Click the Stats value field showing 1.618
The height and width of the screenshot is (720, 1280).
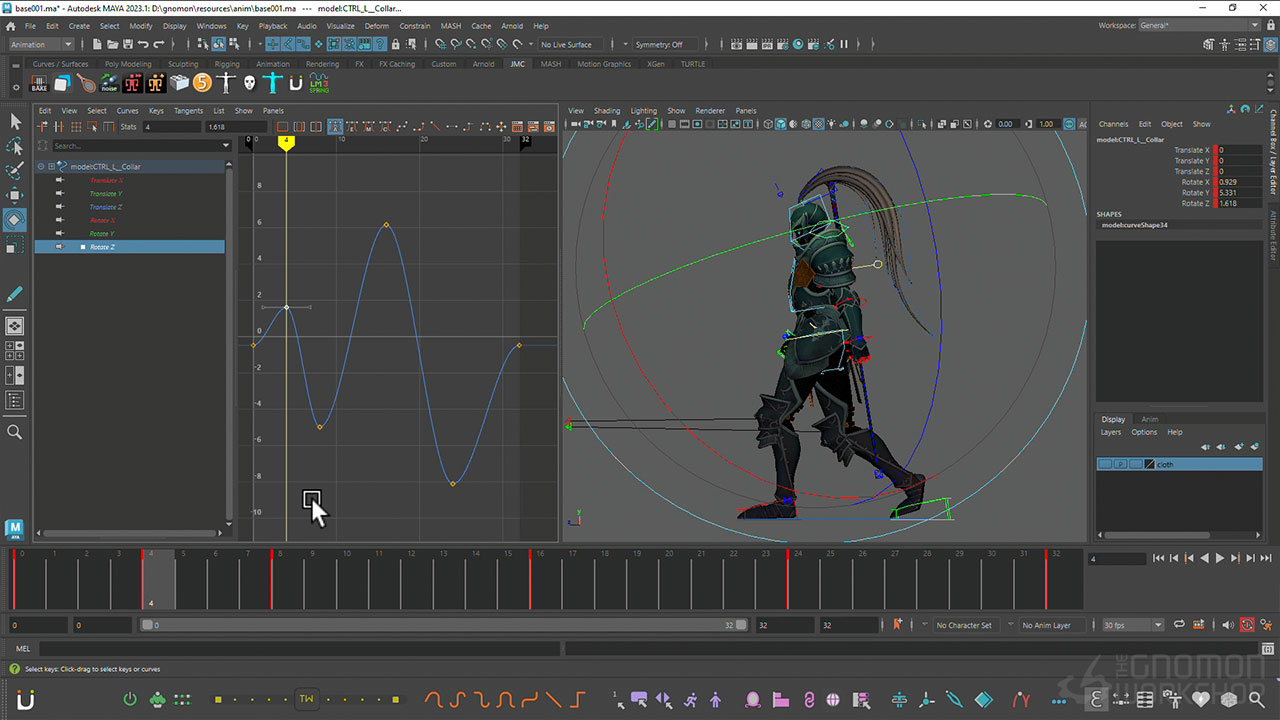tap(235, 127)
